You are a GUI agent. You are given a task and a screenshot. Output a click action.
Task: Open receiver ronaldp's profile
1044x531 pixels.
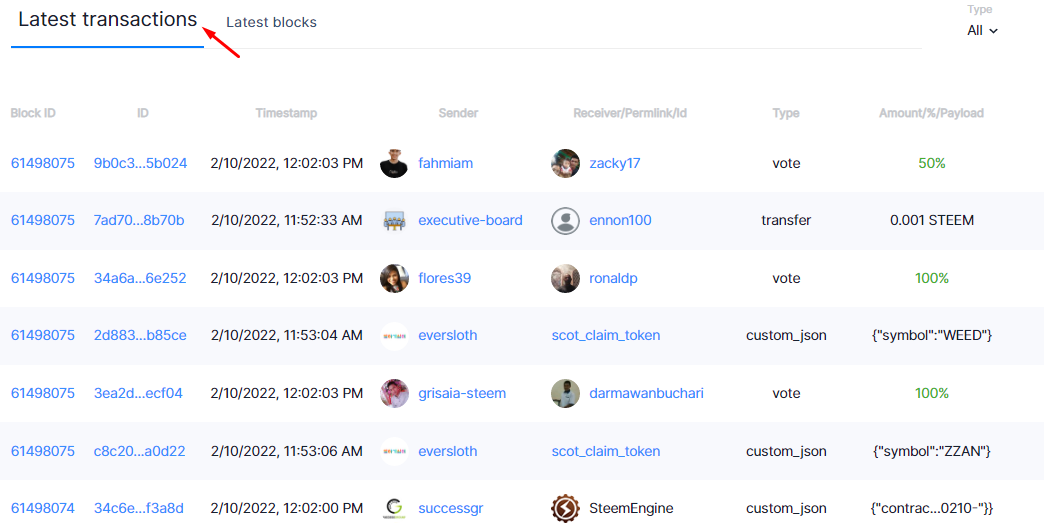click(613, 278)
